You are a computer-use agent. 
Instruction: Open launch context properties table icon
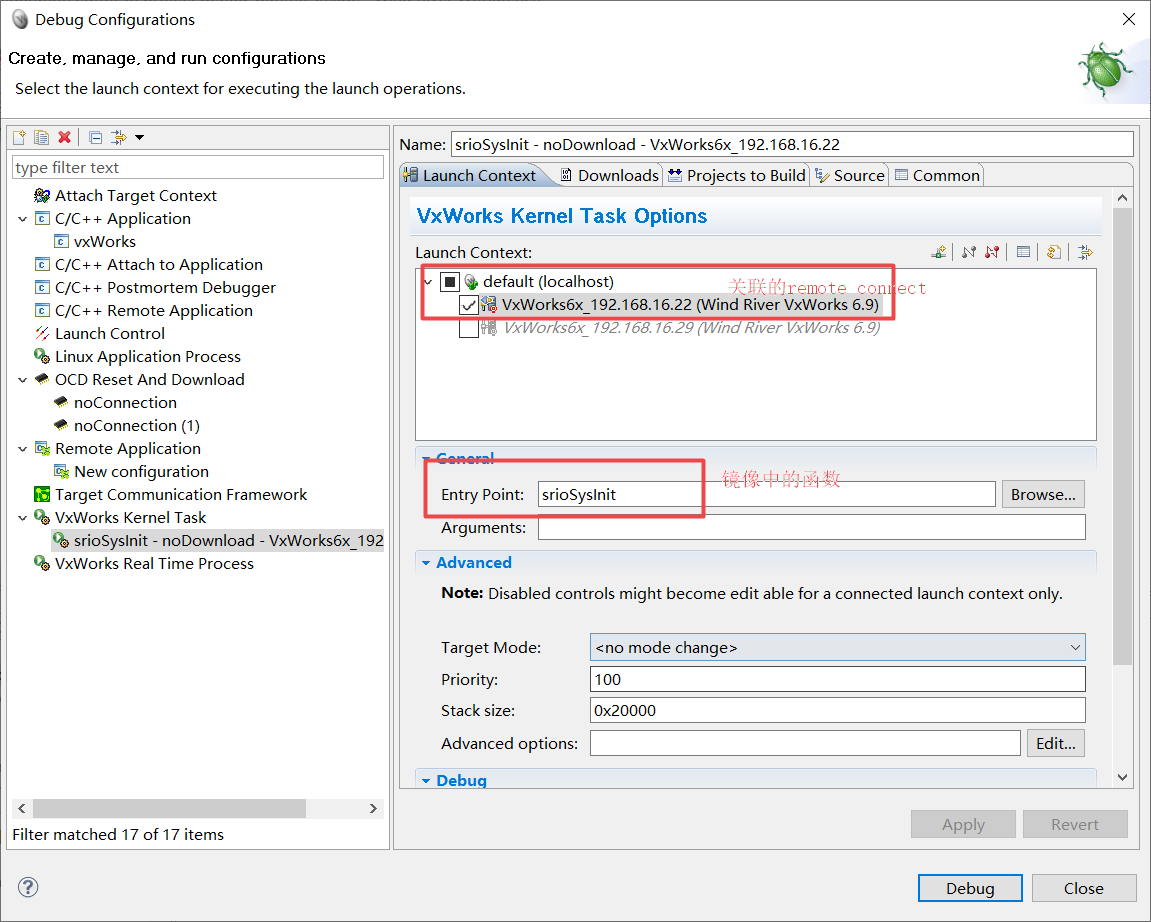(1023, 252)
